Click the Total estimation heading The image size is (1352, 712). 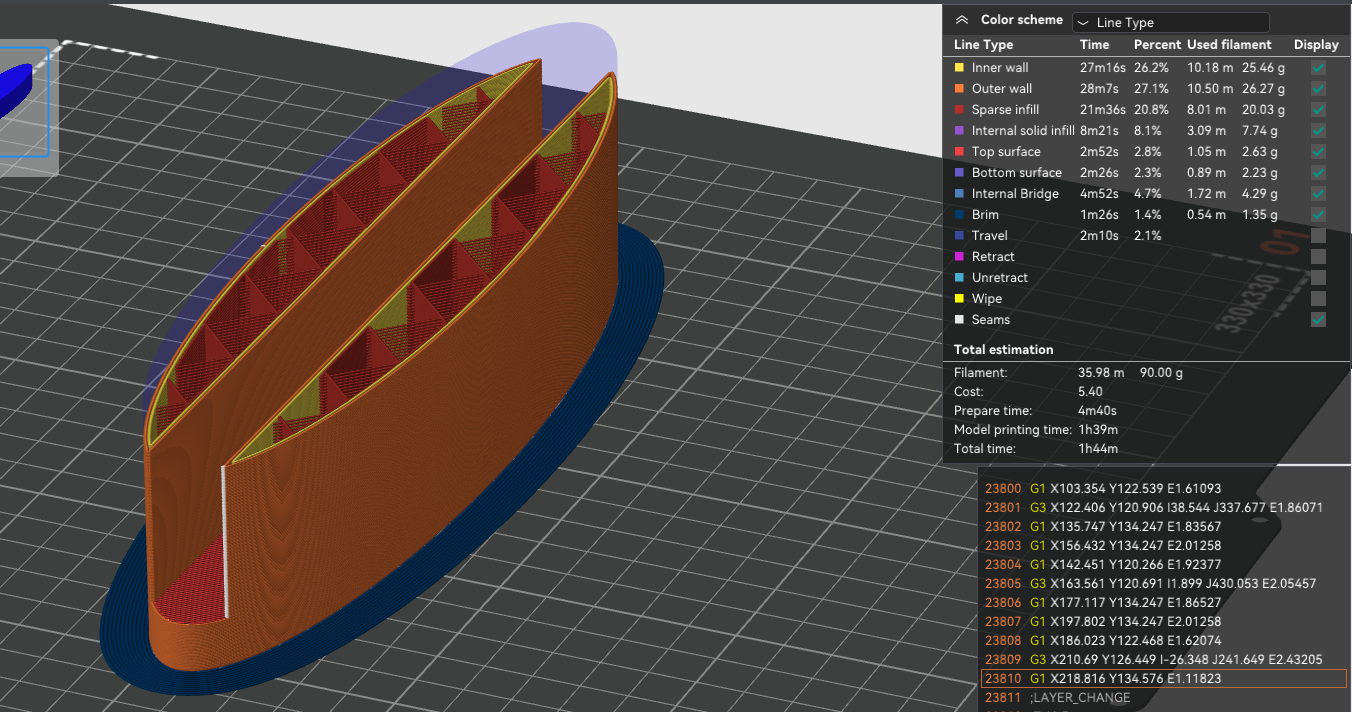pyautogui.click(x=1003, y=350)
